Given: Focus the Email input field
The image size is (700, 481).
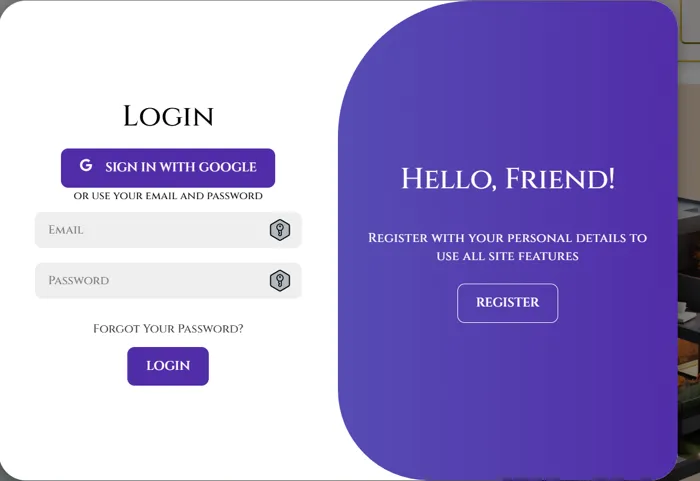Looking at the screenshot, I should click(x=168, y=230).
